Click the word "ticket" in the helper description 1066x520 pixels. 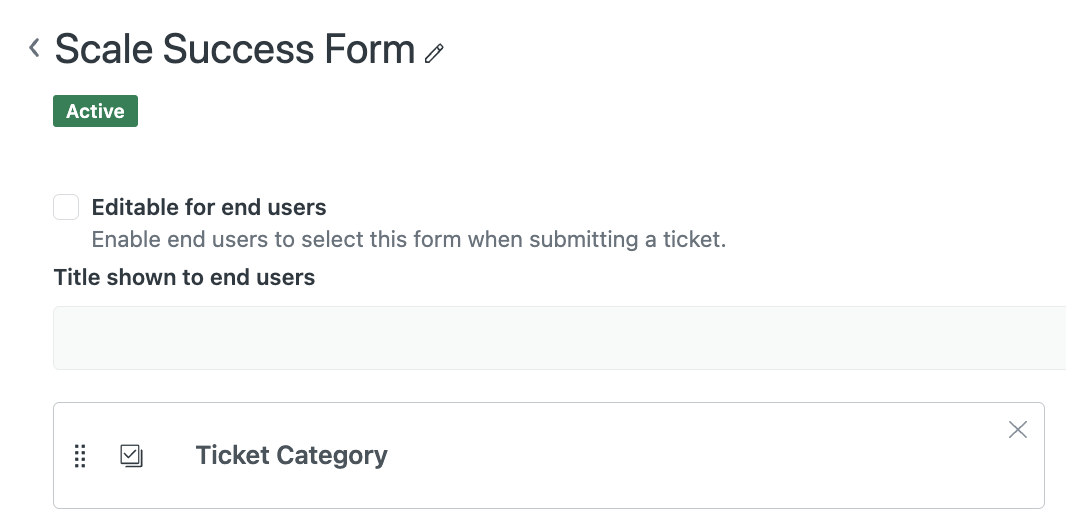[690, 240]
